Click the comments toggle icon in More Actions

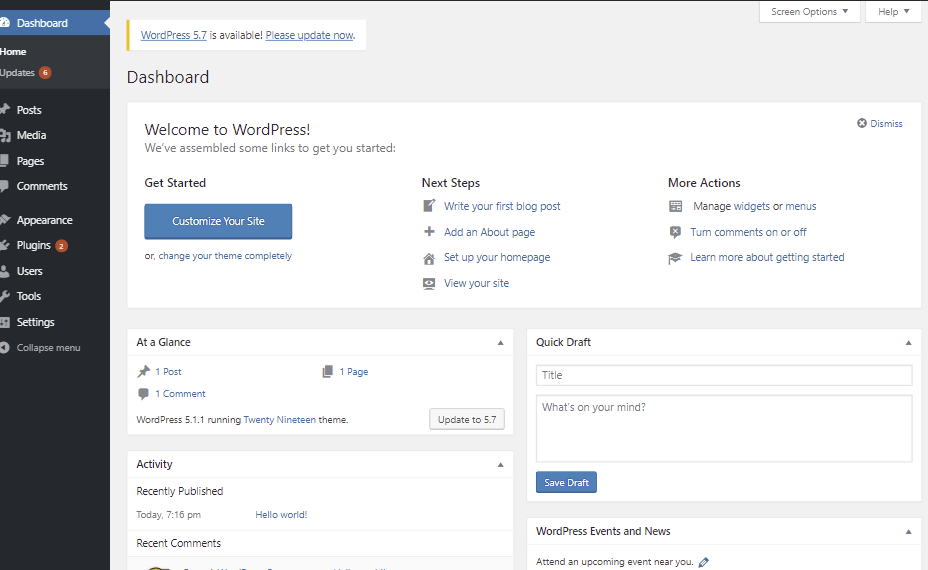675,232
